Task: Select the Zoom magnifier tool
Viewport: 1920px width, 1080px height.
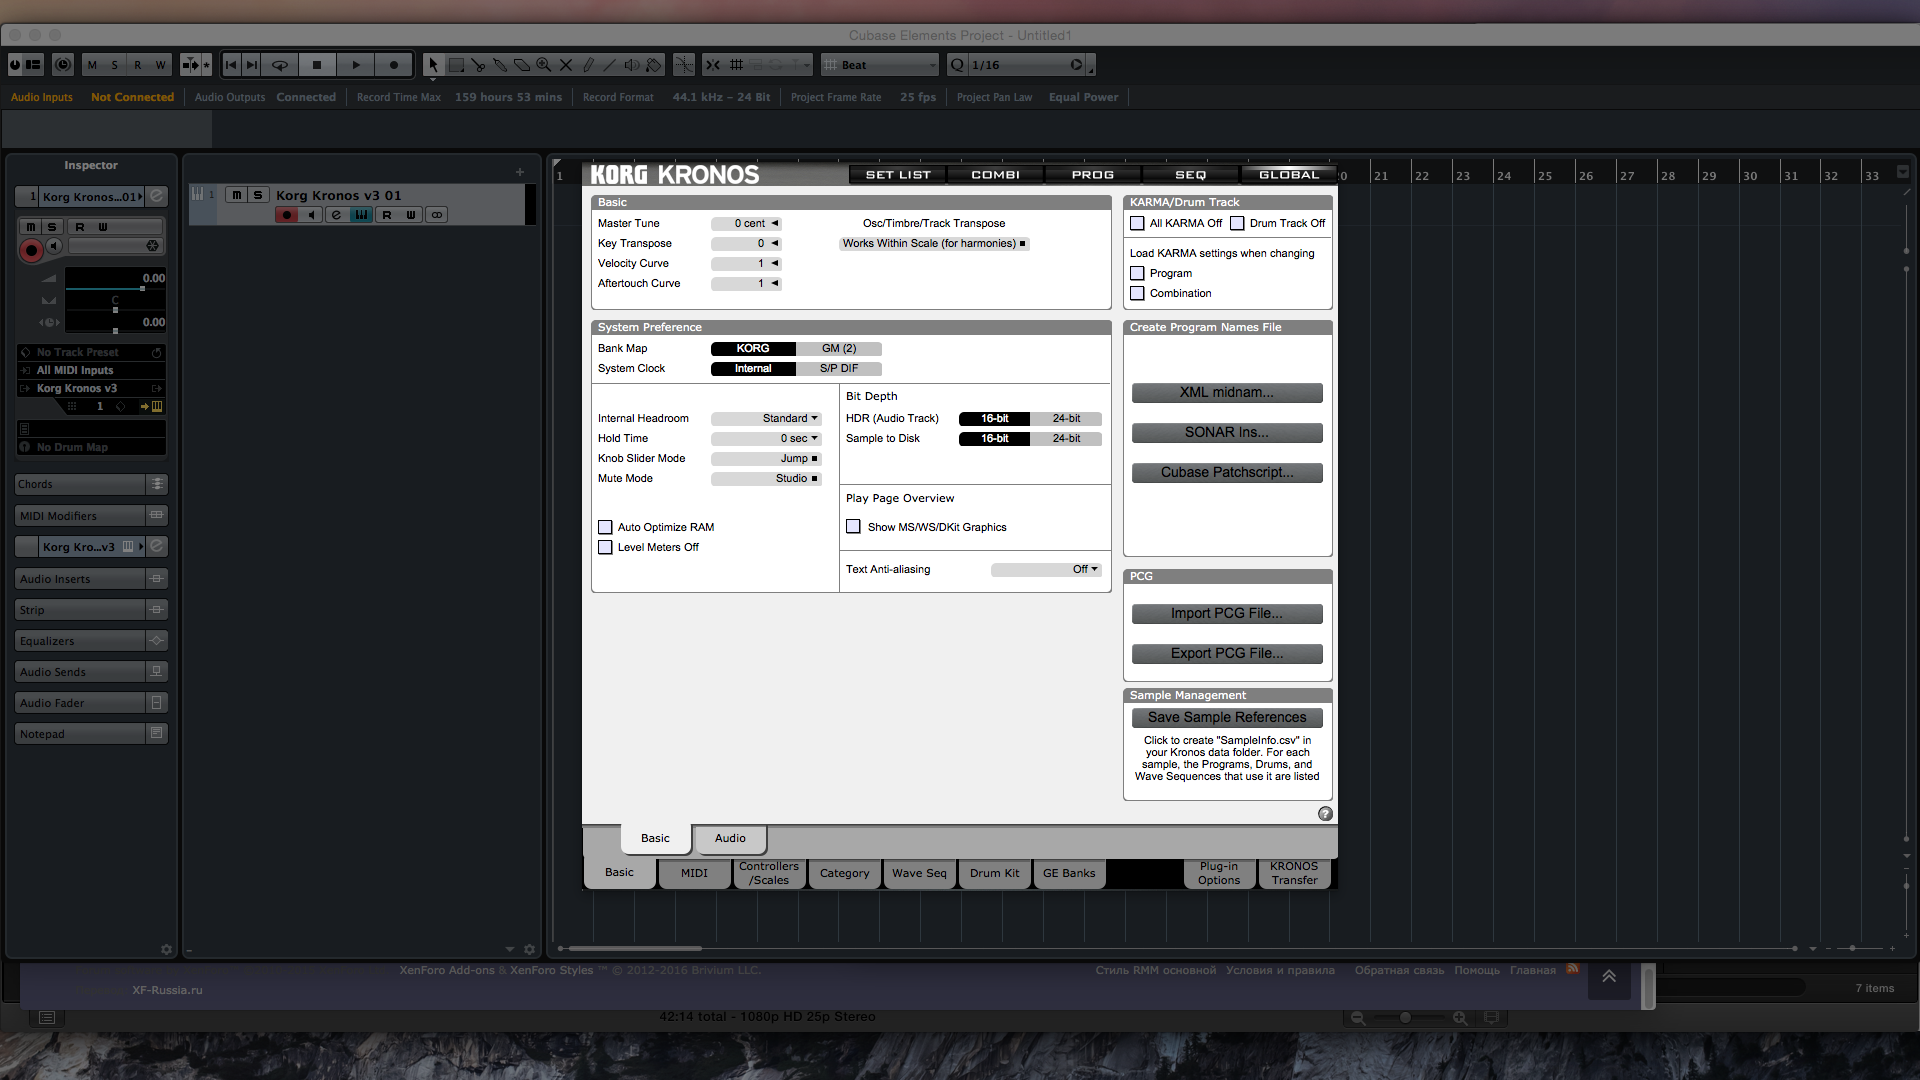Action: coord(543,65)
